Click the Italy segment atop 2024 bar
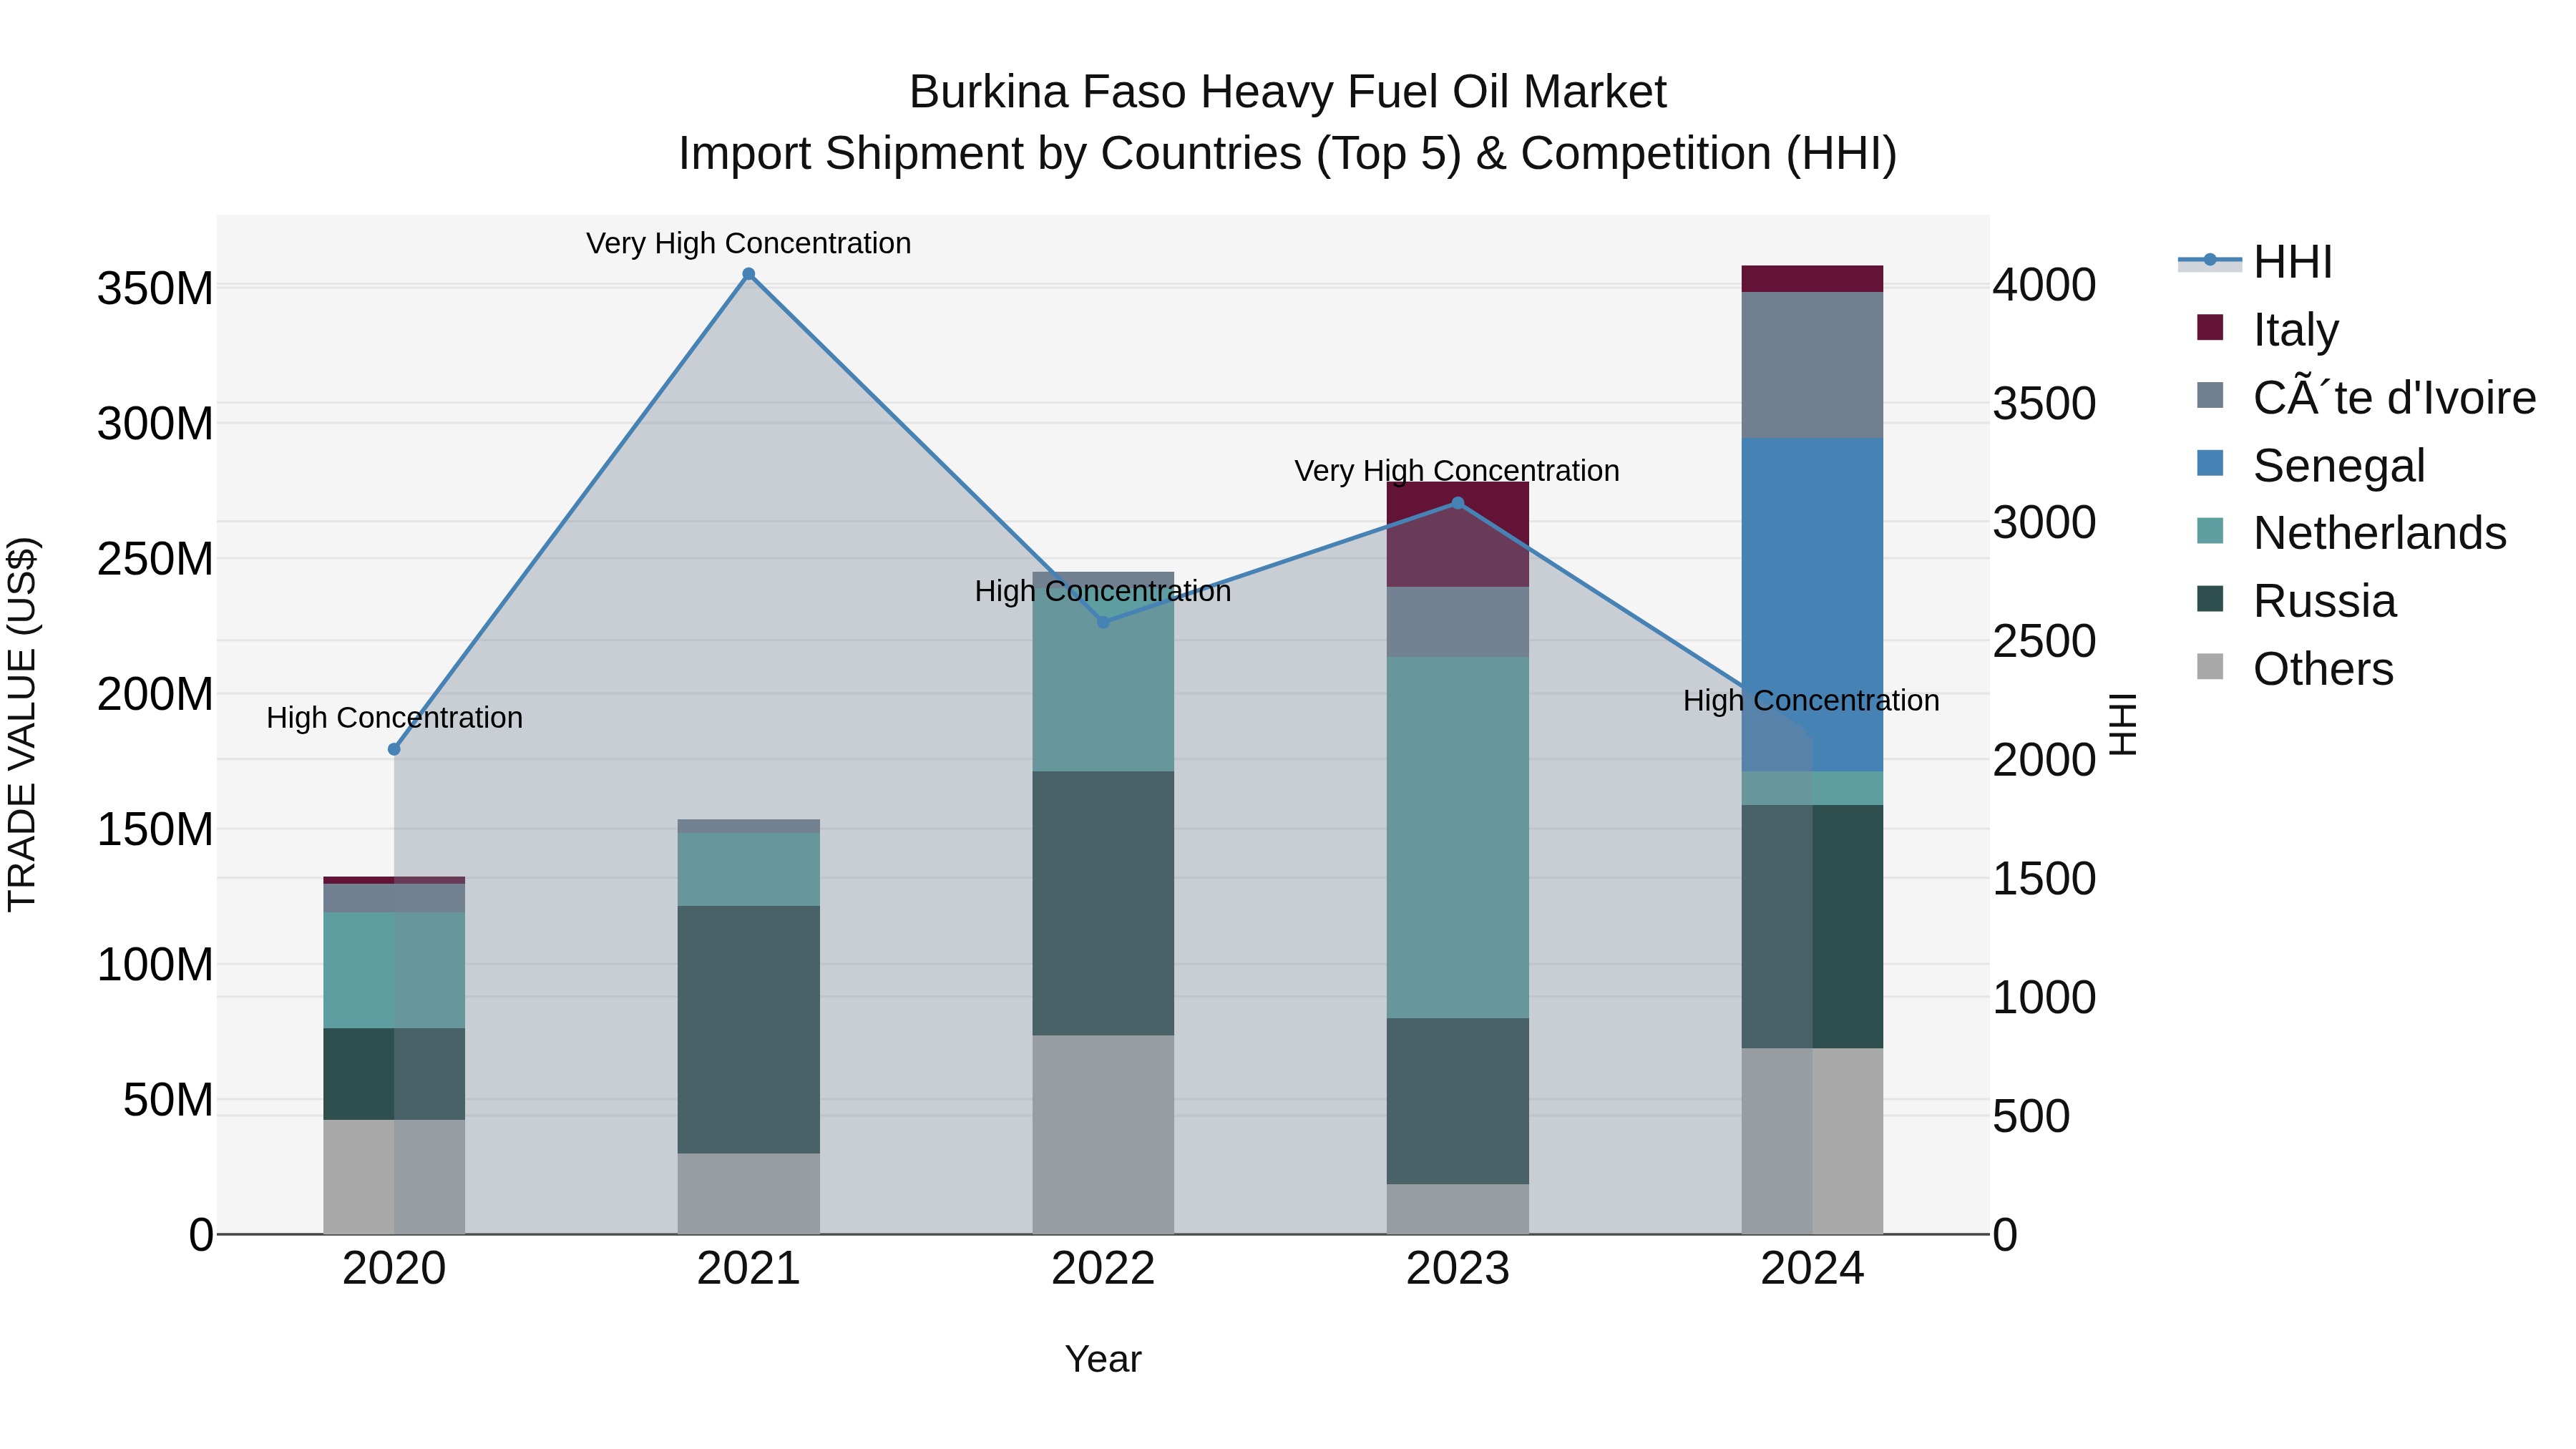Screen dimensions: 2576x1449 (1812, 279)
